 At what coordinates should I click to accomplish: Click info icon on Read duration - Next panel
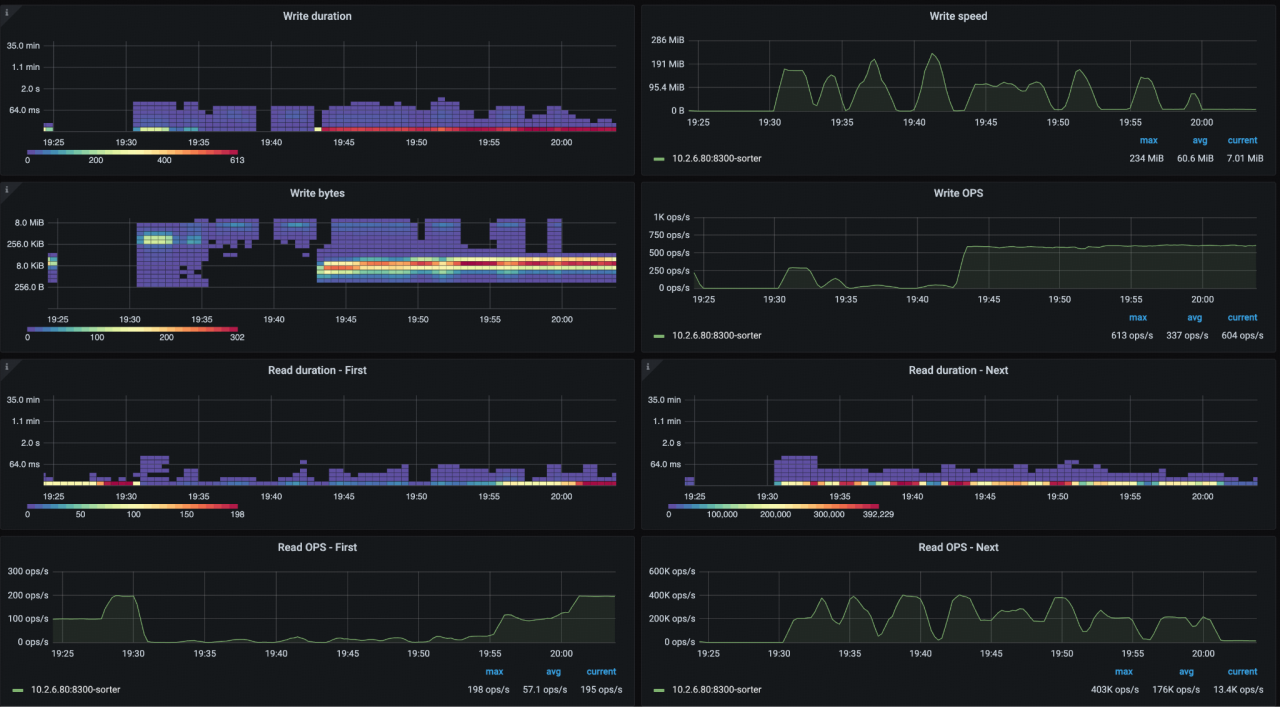[x=647, y=366]
